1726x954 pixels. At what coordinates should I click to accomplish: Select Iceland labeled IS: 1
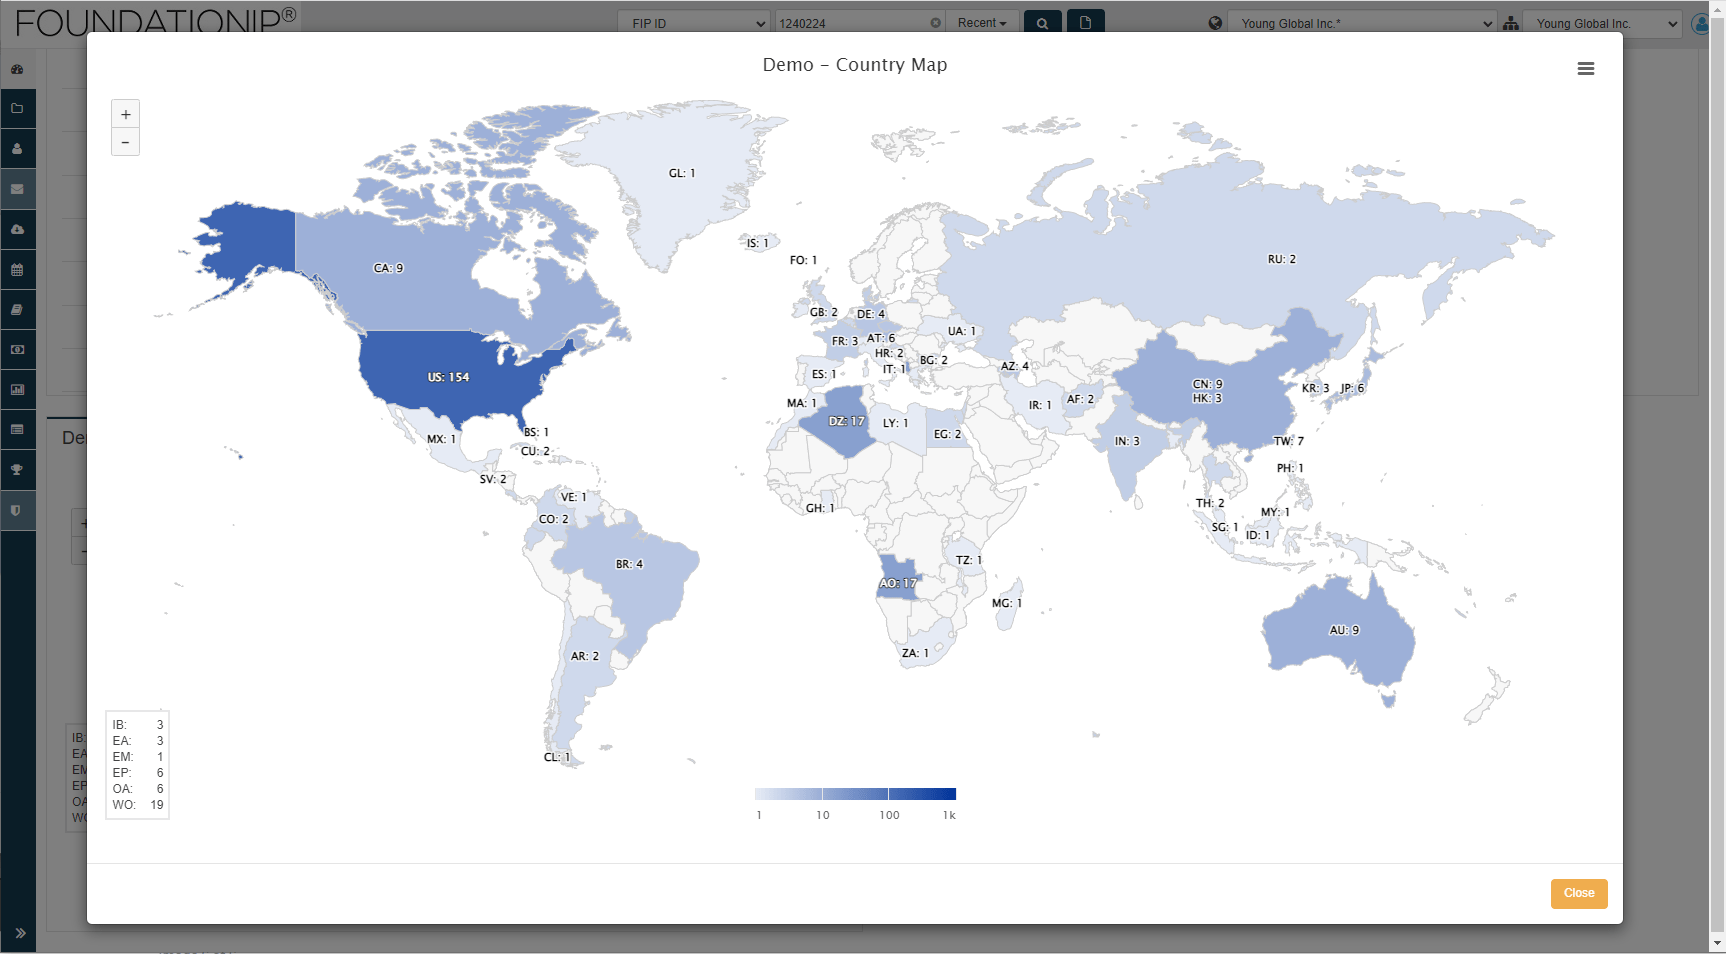click(758, 243)
